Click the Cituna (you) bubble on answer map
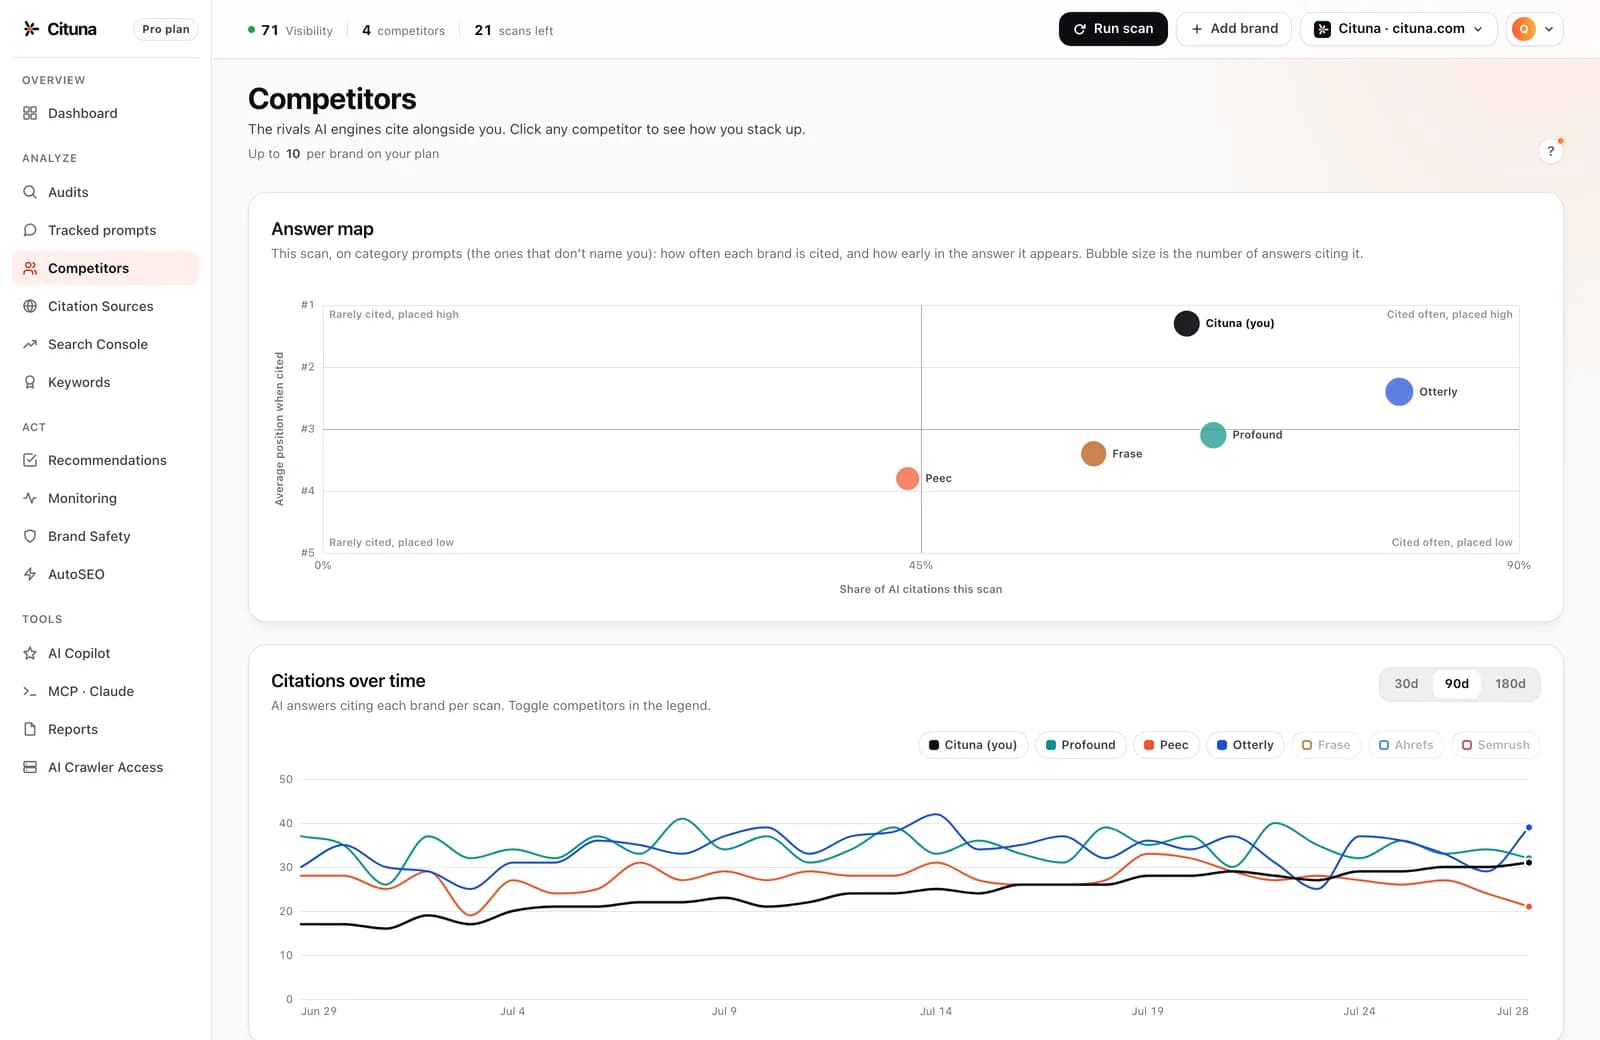Viewport: 1600px width, 1040px height. coord(1186,323)
